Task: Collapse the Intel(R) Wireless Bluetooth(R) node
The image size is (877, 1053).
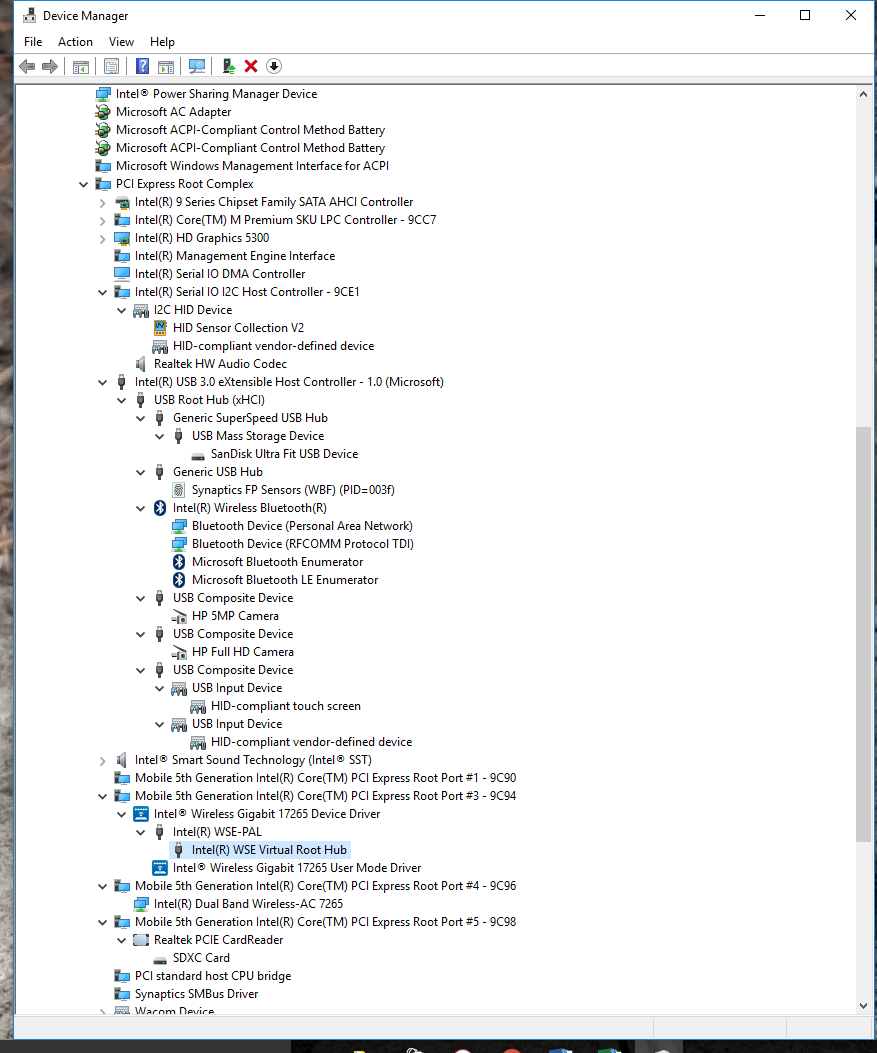Action: click(140, 508)
